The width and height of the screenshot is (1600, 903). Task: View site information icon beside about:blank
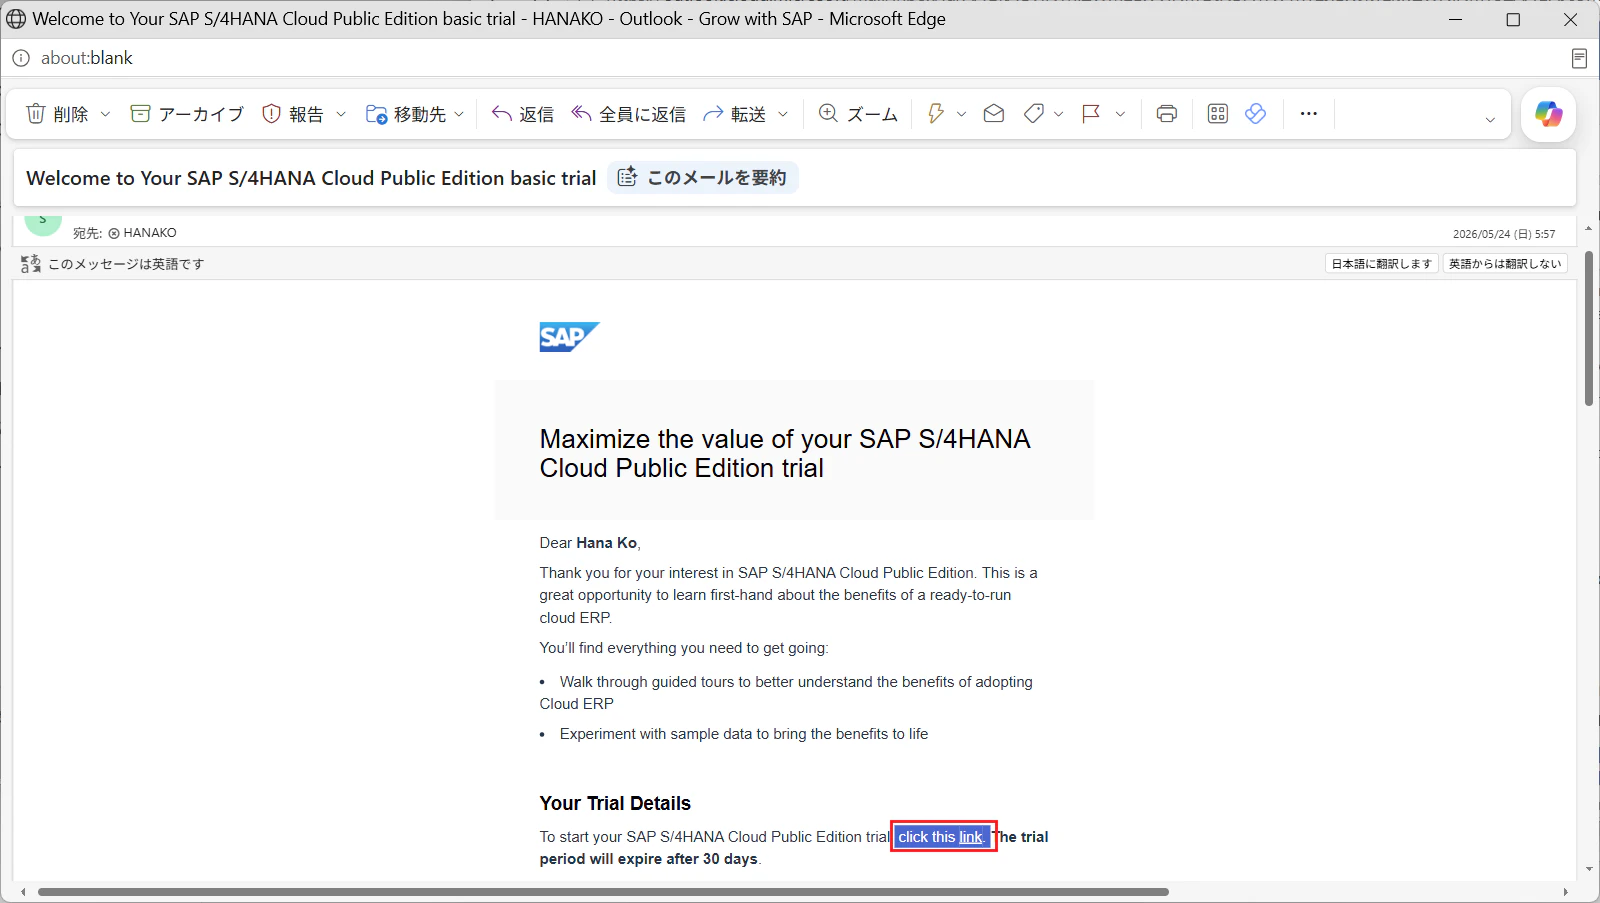[x=21, y=58]
